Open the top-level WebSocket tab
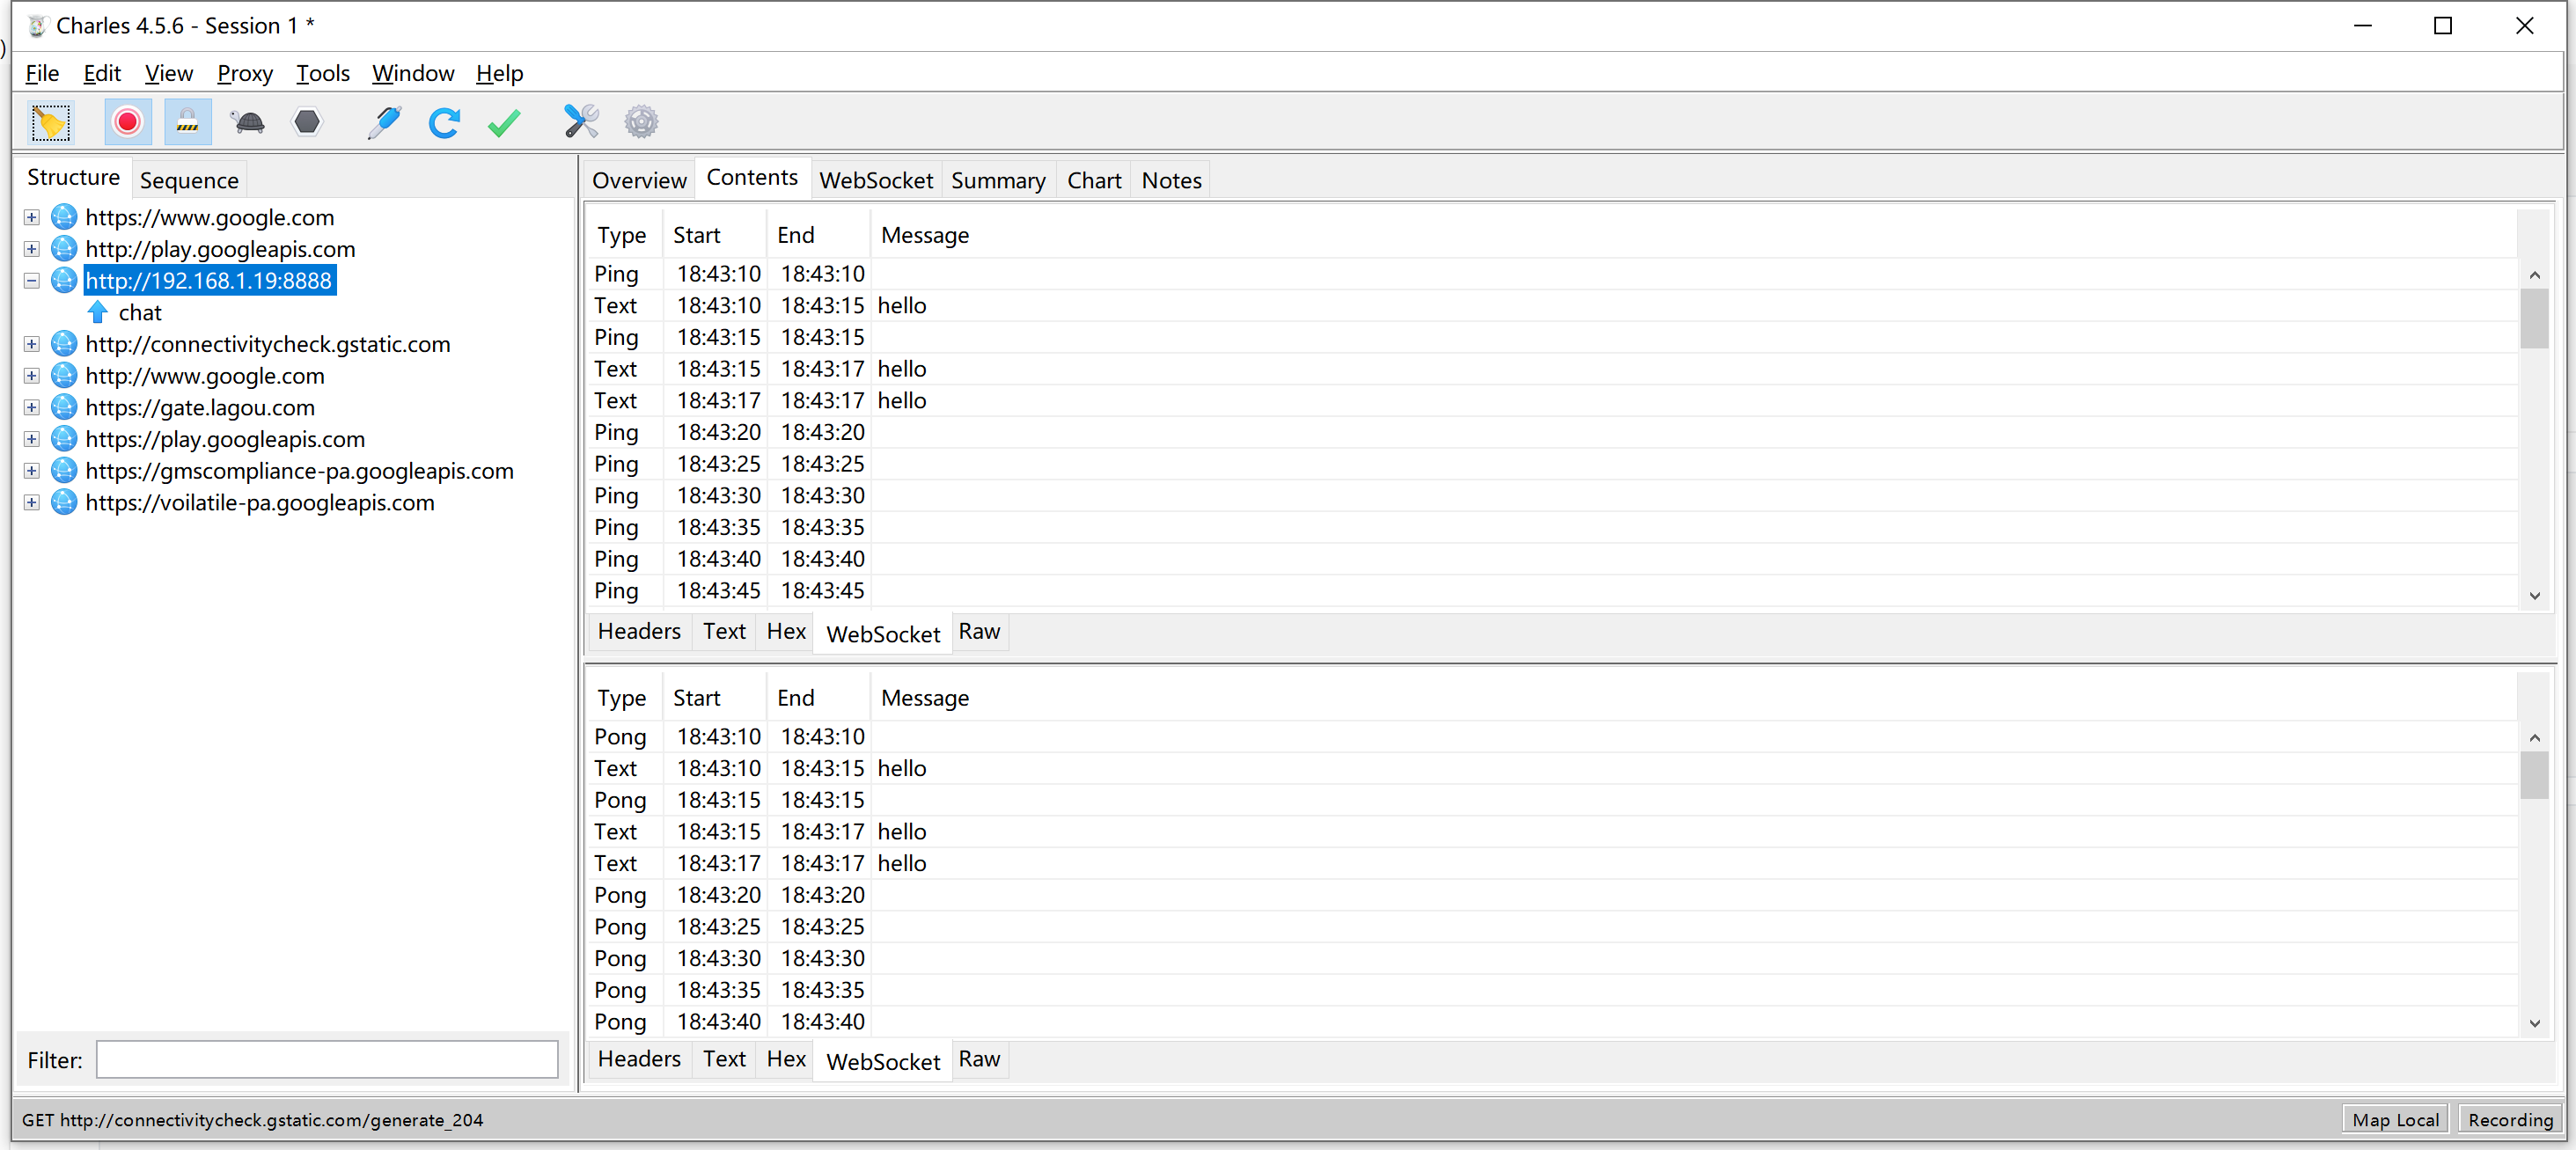 point(876,180)
